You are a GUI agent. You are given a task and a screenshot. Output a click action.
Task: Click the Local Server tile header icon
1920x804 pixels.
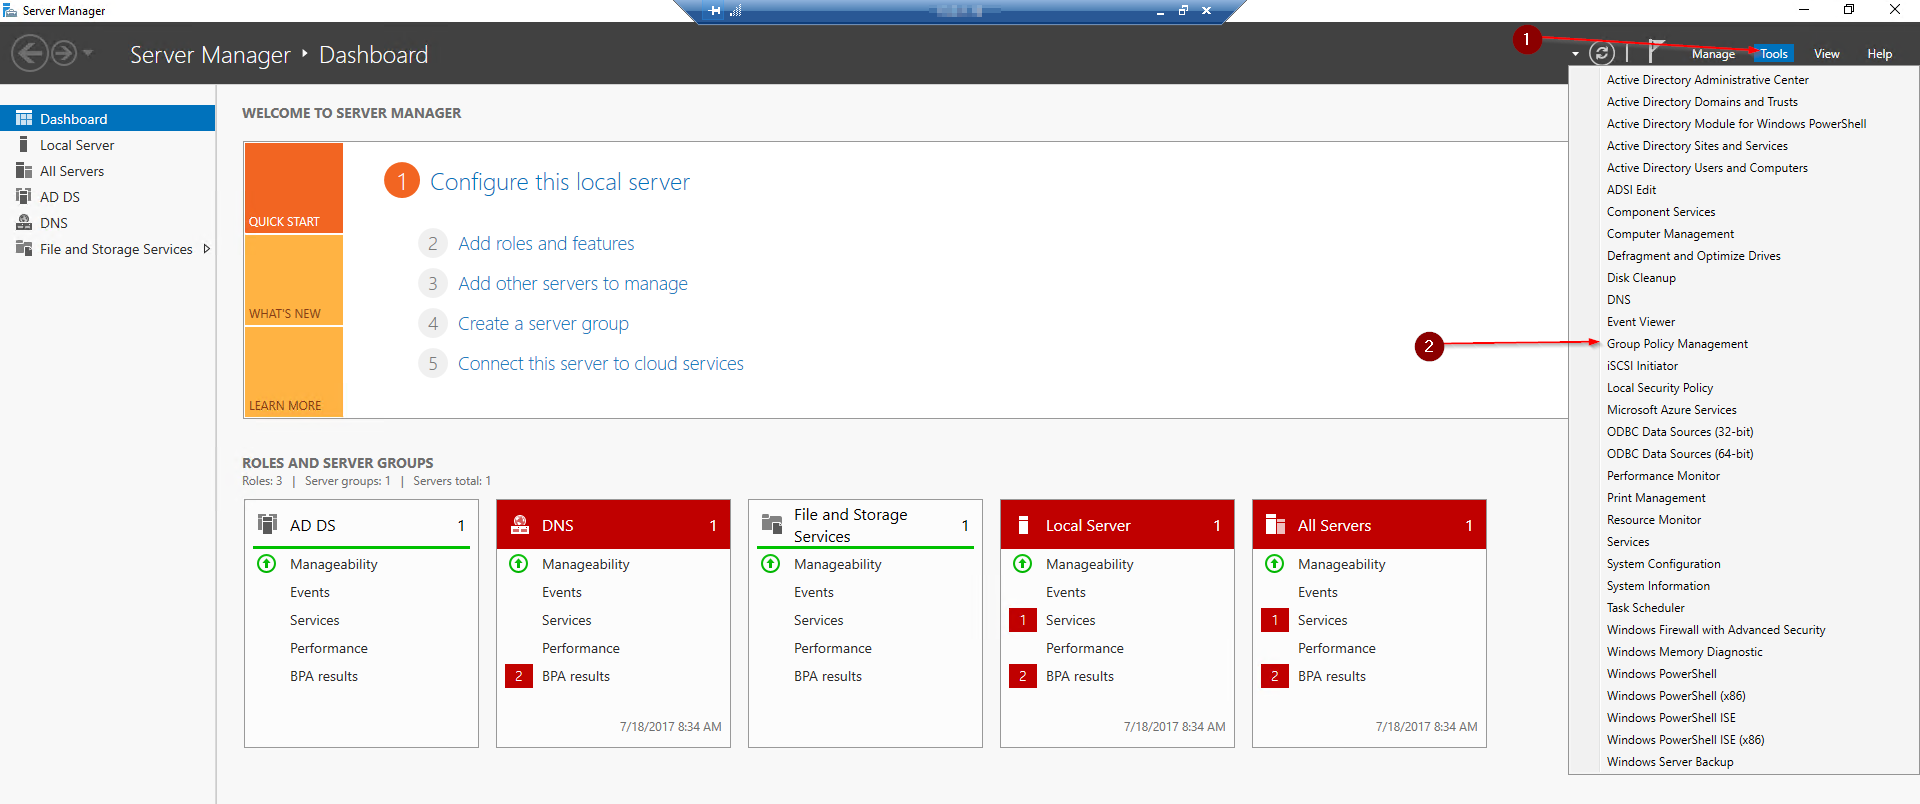coord(1023,524)
